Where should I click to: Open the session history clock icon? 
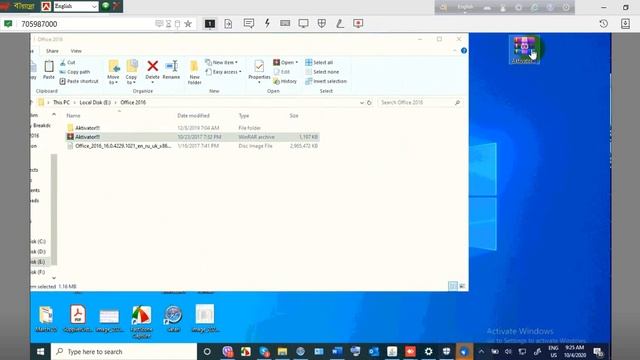604,24
